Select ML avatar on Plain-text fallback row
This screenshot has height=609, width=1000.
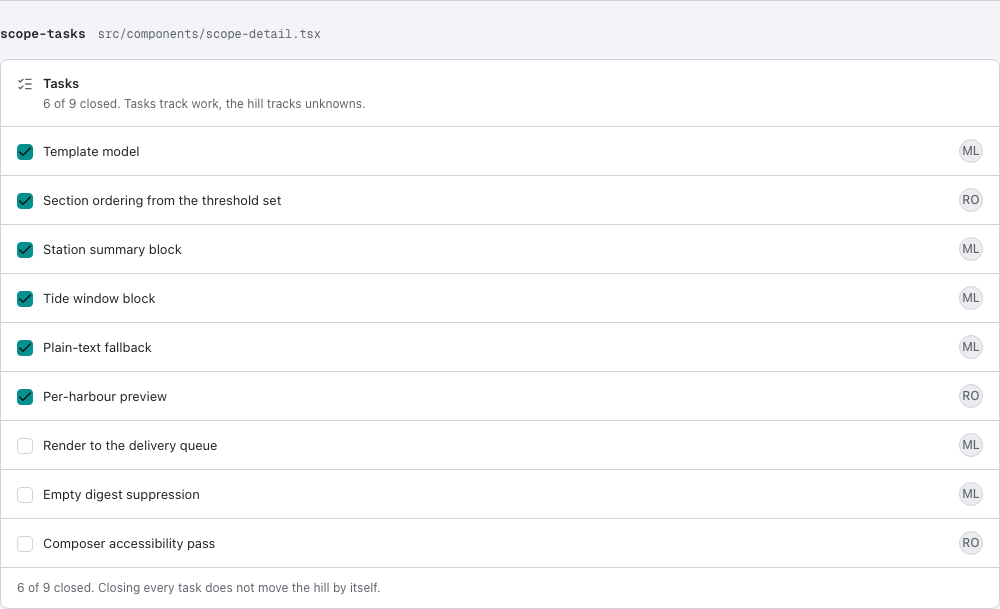971,348
